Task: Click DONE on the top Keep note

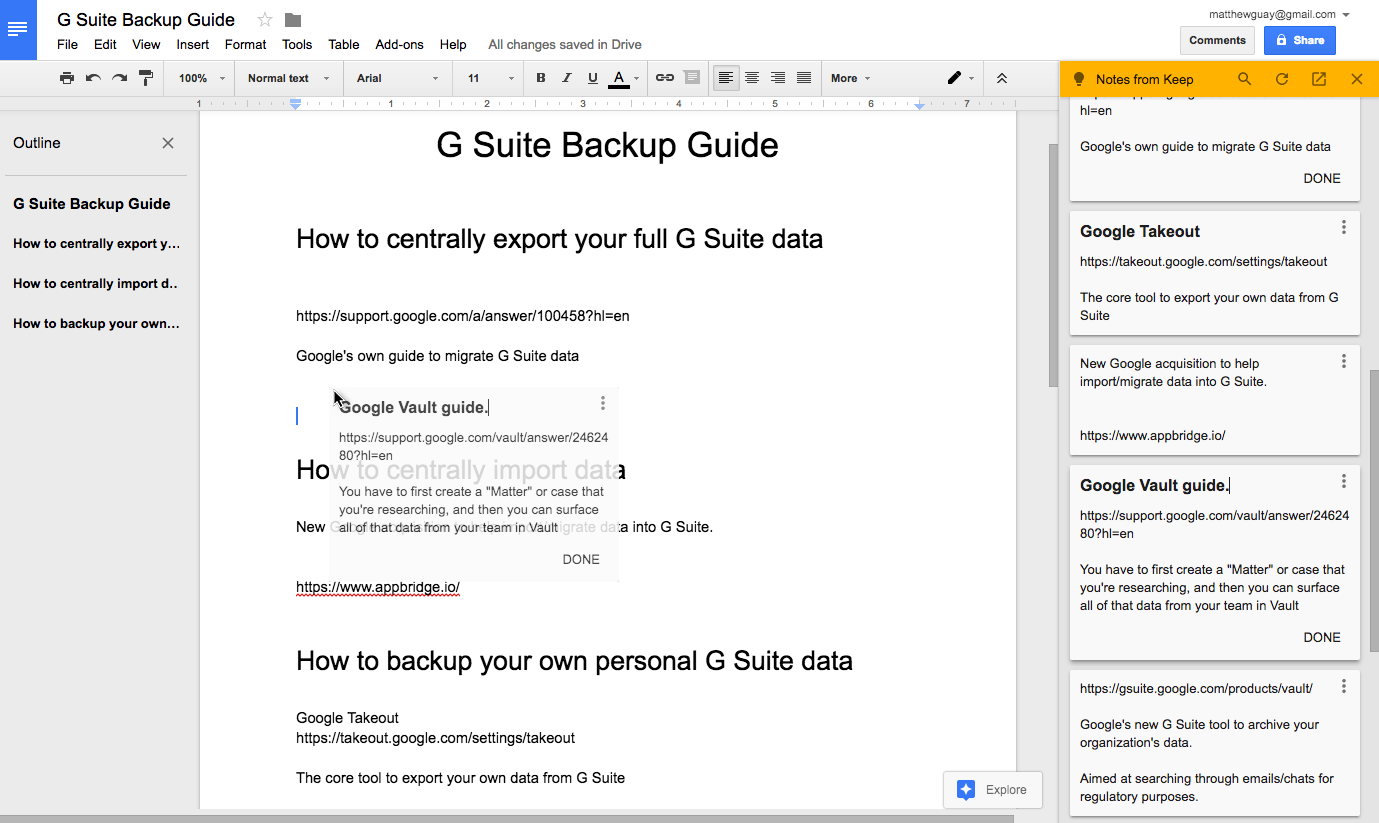Action: [x=1322, y=178]
